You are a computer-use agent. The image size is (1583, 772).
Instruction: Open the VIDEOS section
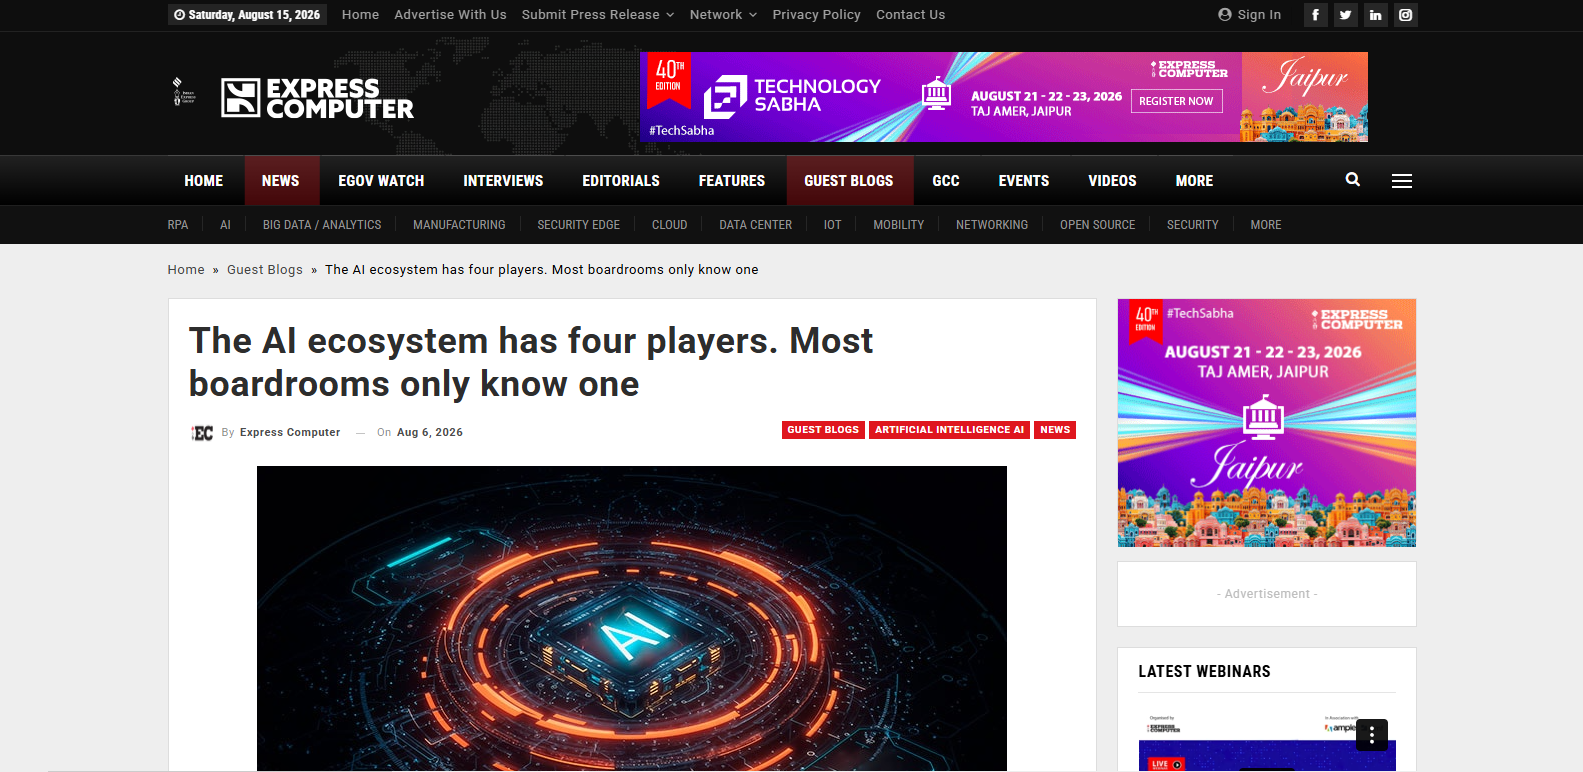(1112, 181)
